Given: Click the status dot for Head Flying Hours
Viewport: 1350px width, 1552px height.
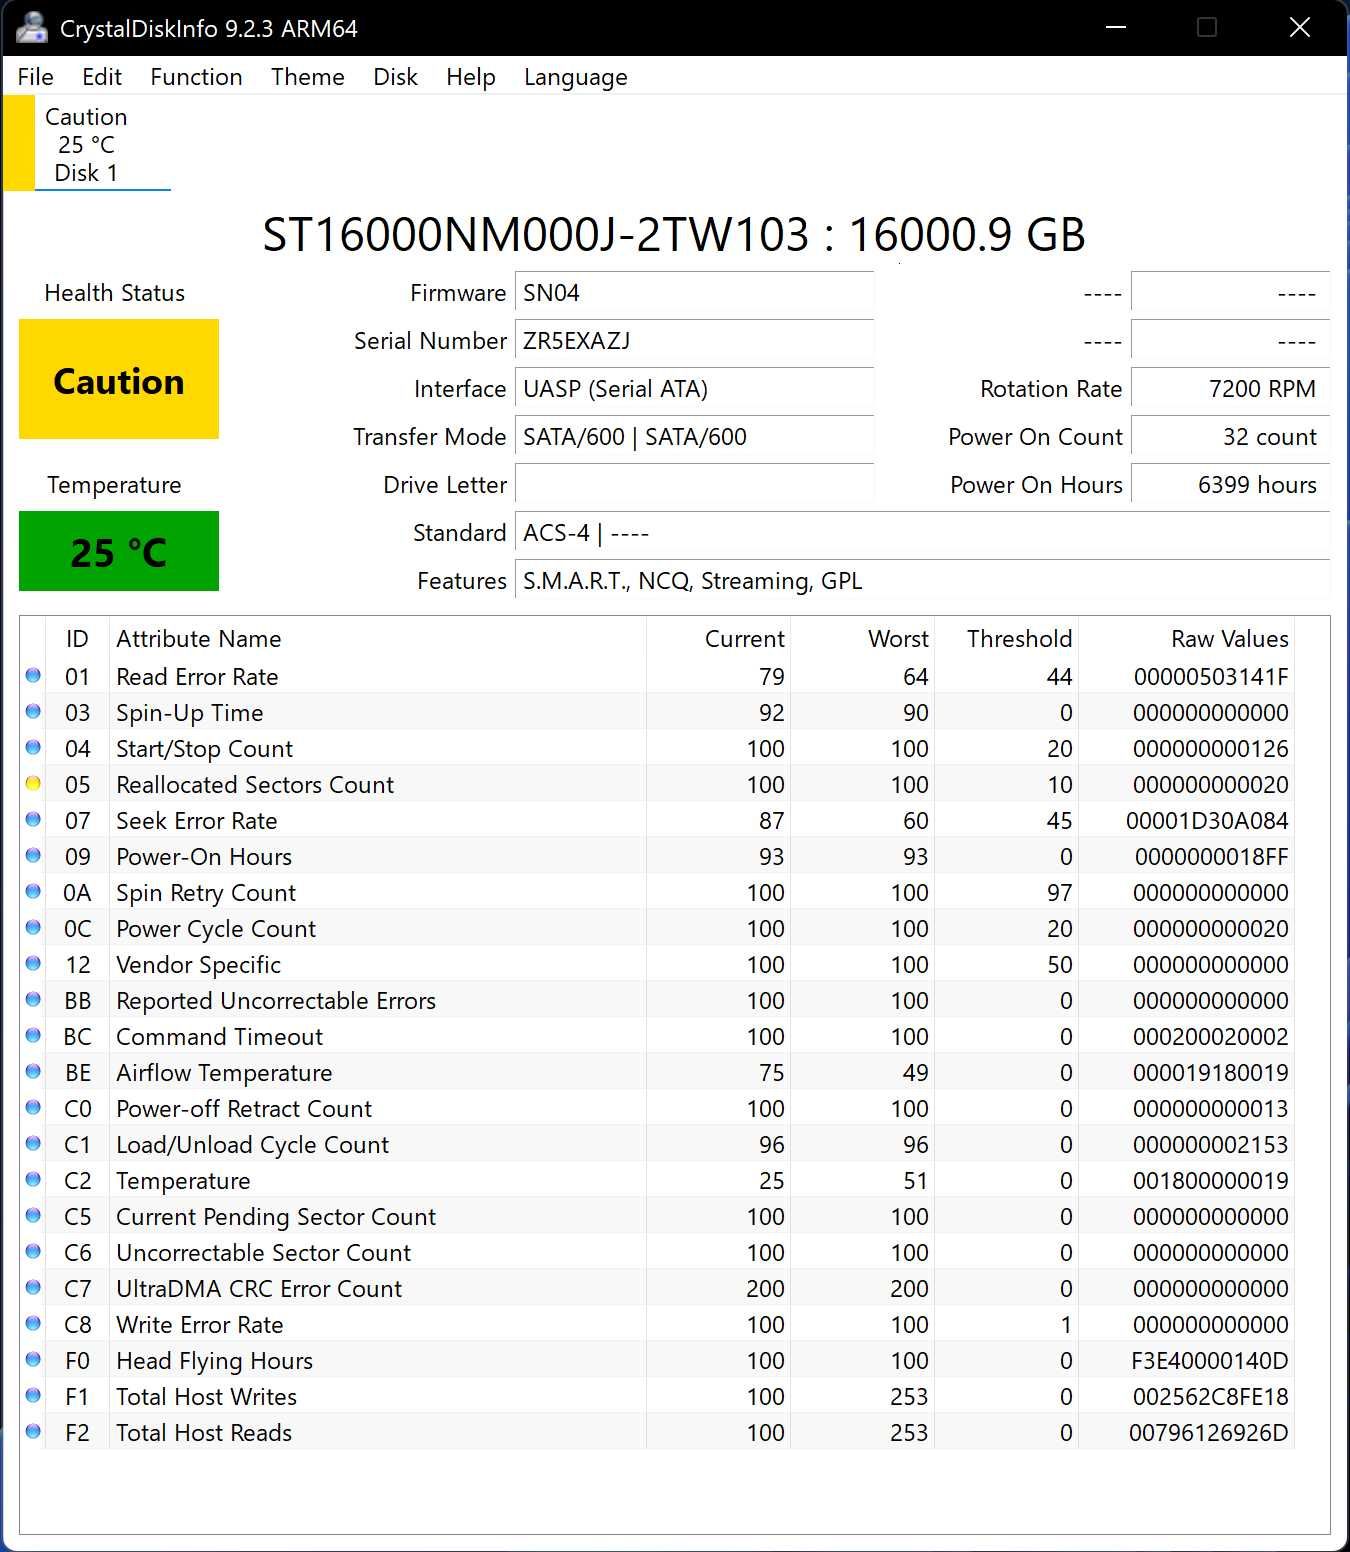Looking at the screenshot, I should [33, 1360].
